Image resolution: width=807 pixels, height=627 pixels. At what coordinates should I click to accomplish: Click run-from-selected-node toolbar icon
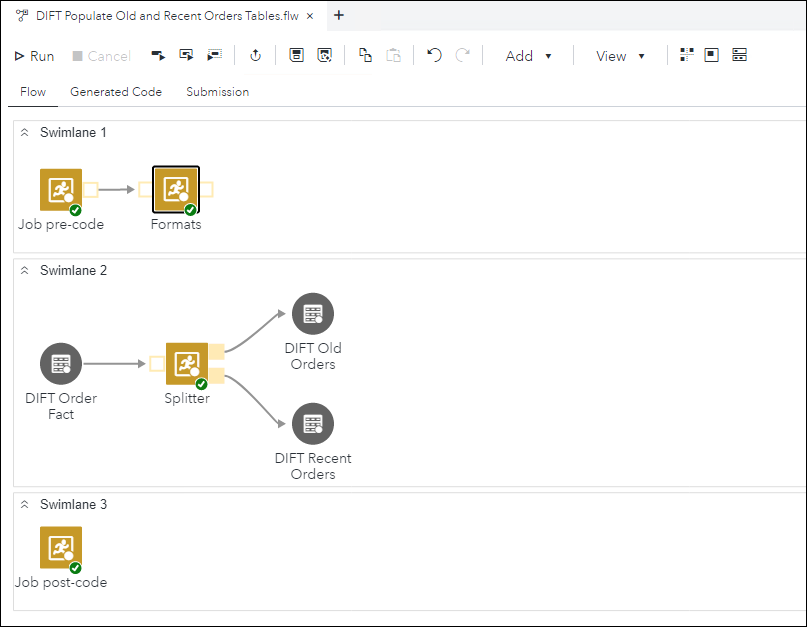[x=158, y=55]
